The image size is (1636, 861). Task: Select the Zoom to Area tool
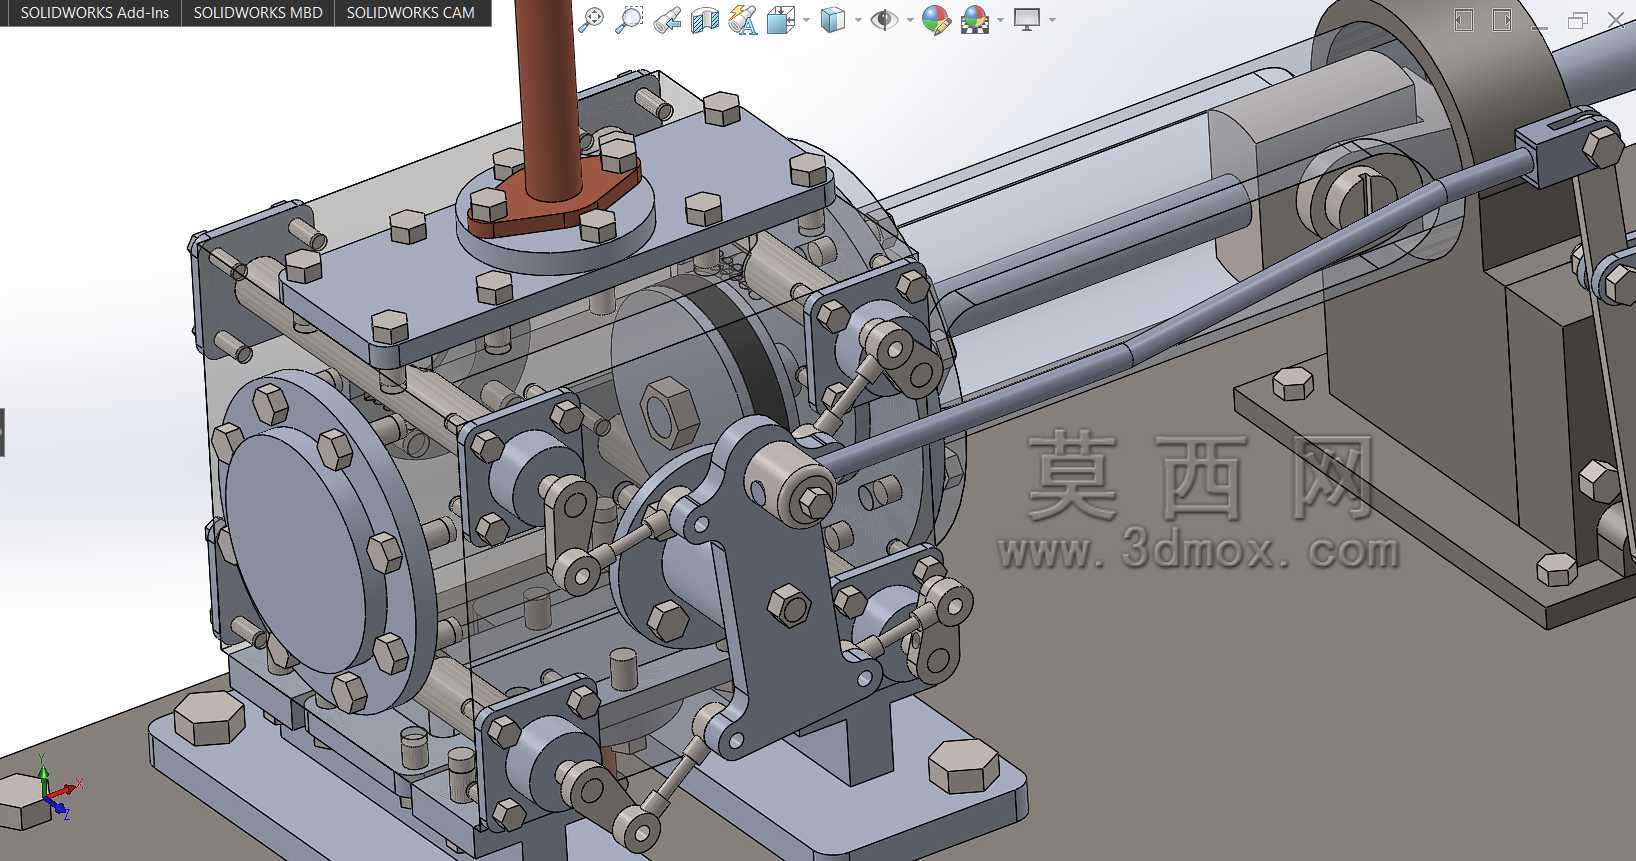tap(629, 19)
